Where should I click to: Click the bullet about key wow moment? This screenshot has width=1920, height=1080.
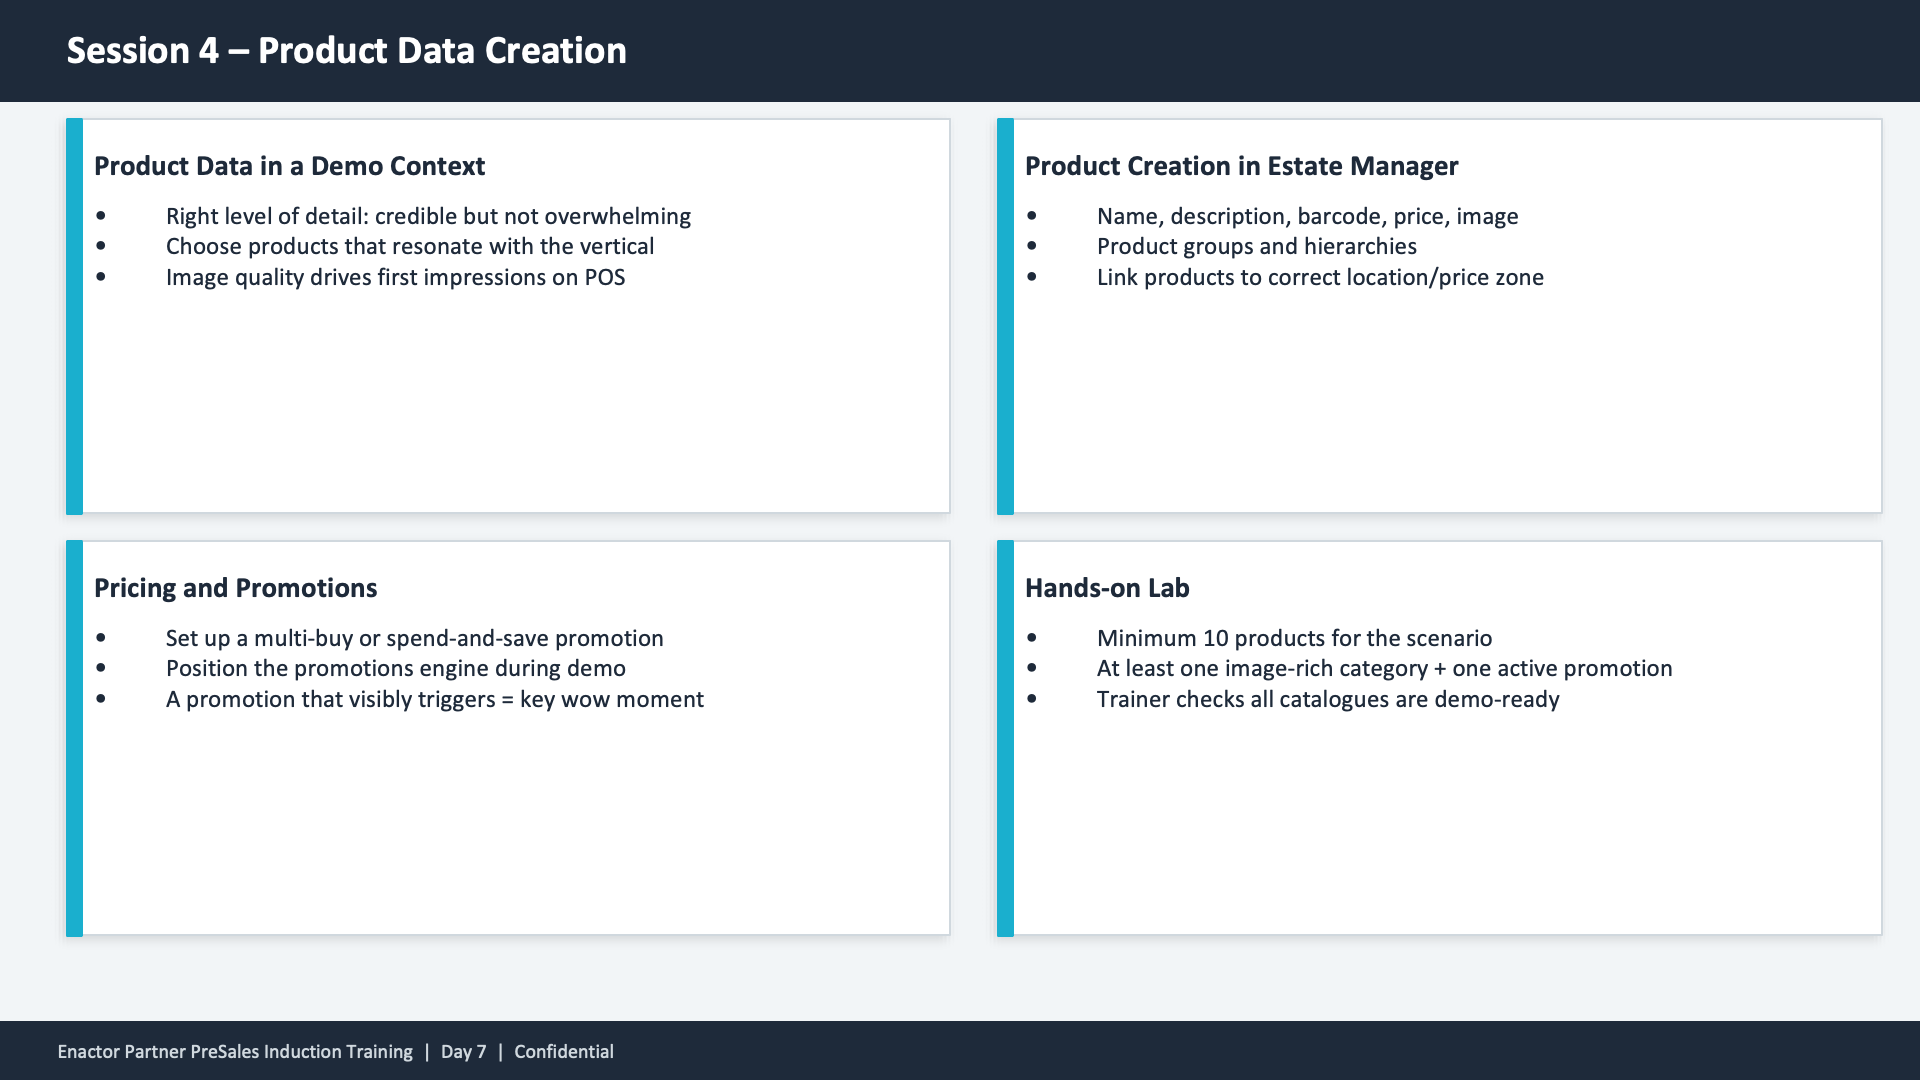435,699
